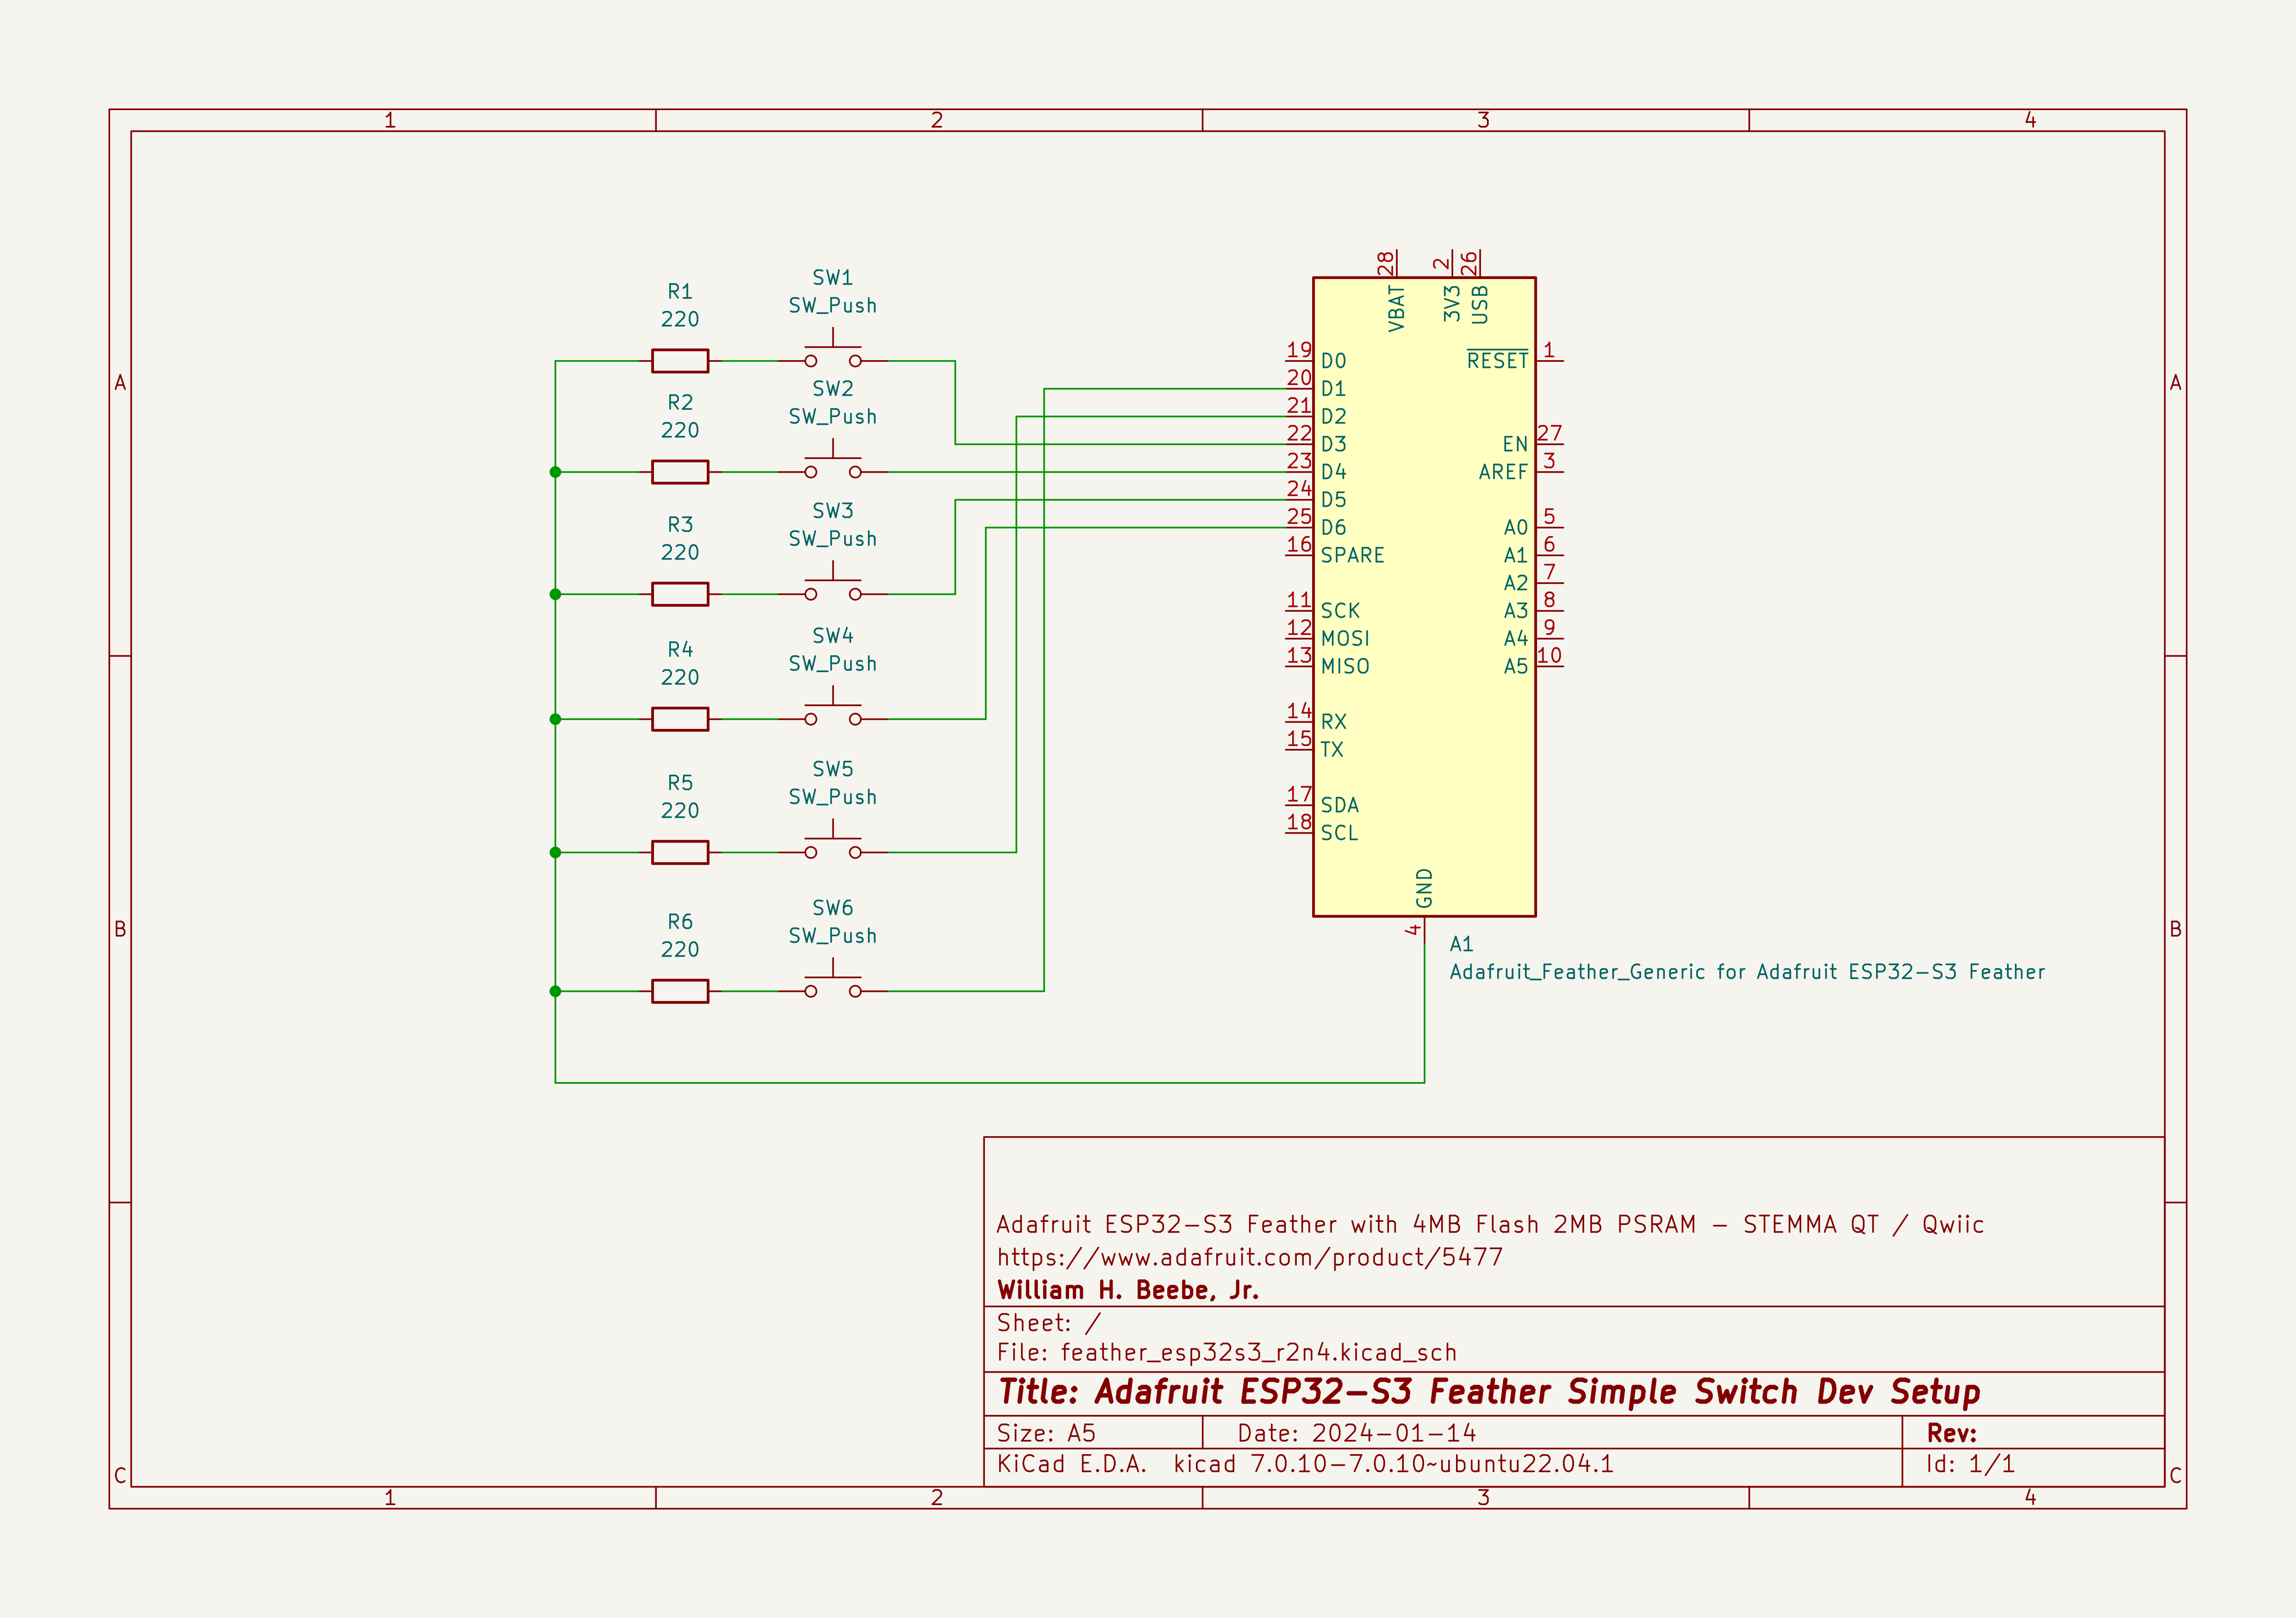Click the AREF pin label
Screen dimensions: 2296x1618
pyautogui.click(x=1504, y=472)
